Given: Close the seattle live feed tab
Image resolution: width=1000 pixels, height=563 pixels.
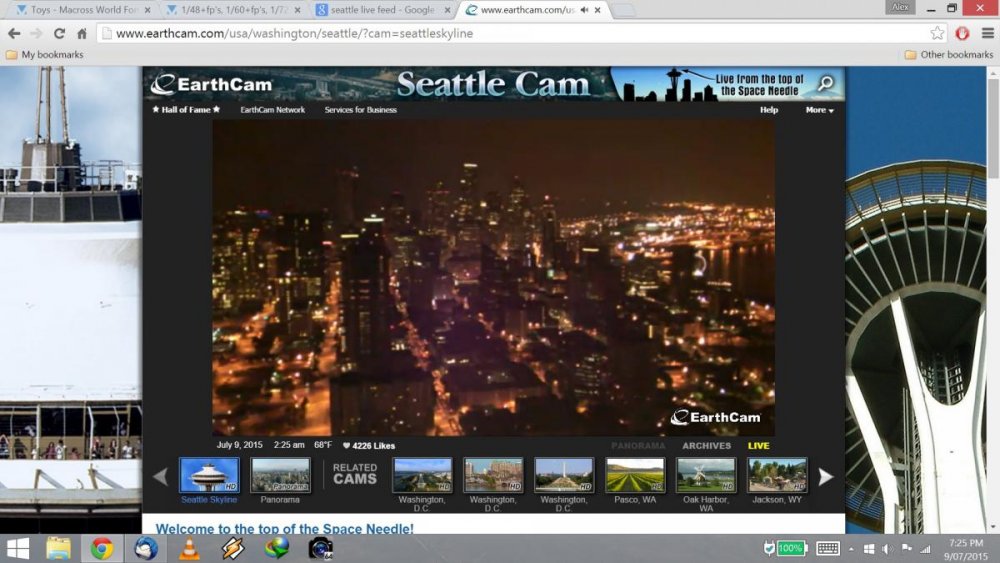Looking at the screenshot, I should click(447, 10).
